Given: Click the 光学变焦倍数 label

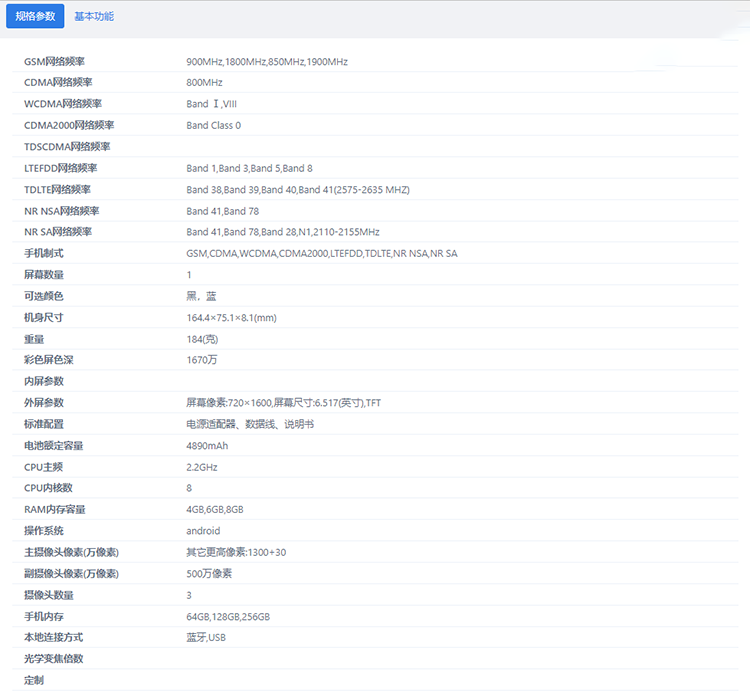Looking at the screenshot, I should click(x=54, y=659).
